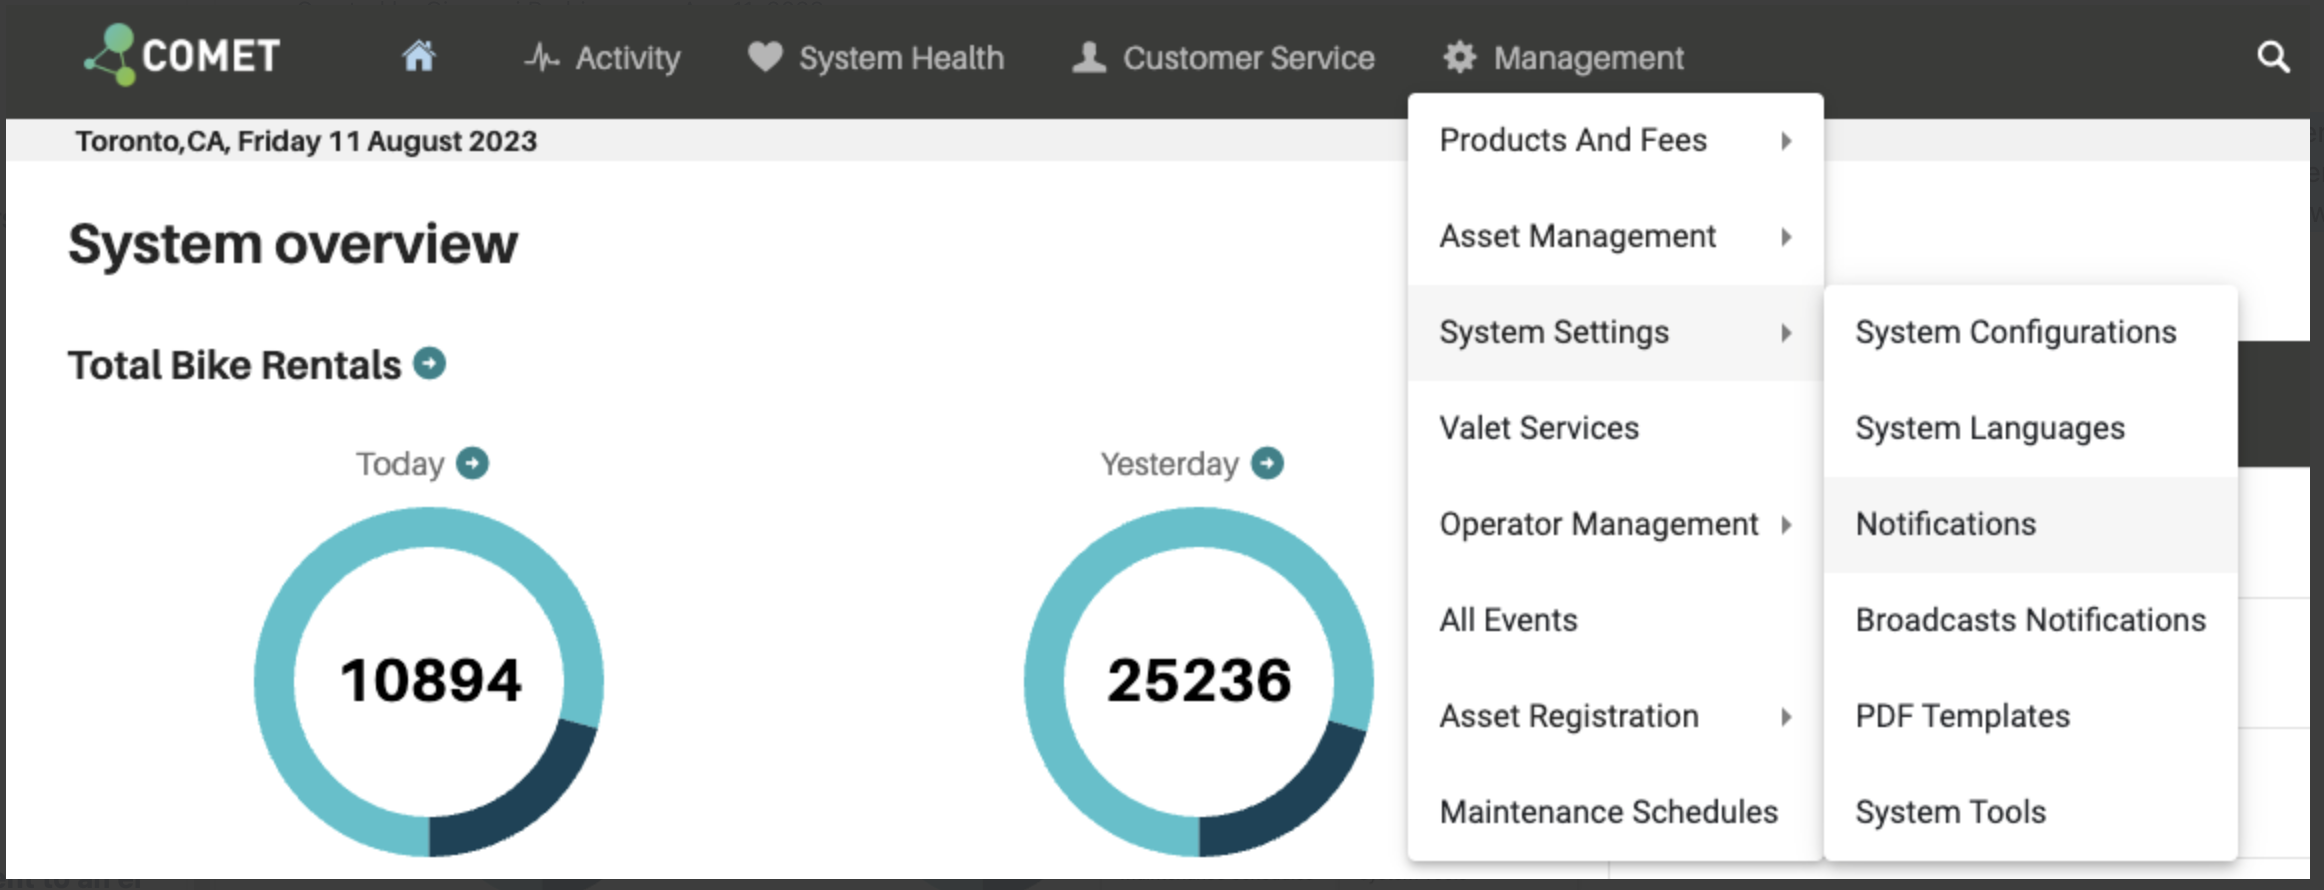Click the Yesterday label
The height and width of the screenshot is (890, 2324).
pos(1169,464)
